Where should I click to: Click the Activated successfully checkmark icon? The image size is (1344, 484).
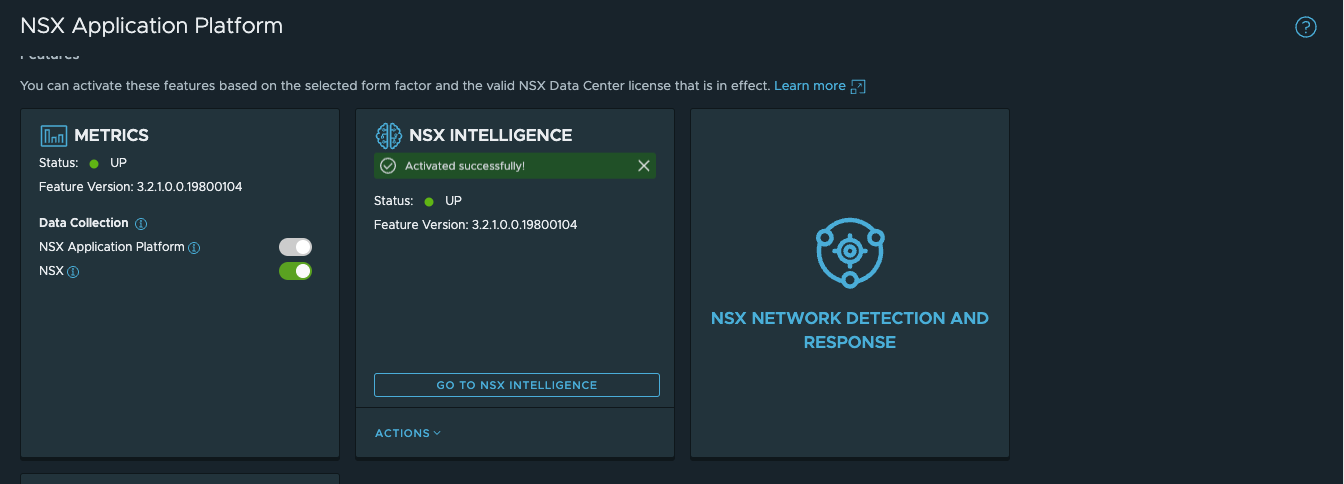tap(388, 166)
